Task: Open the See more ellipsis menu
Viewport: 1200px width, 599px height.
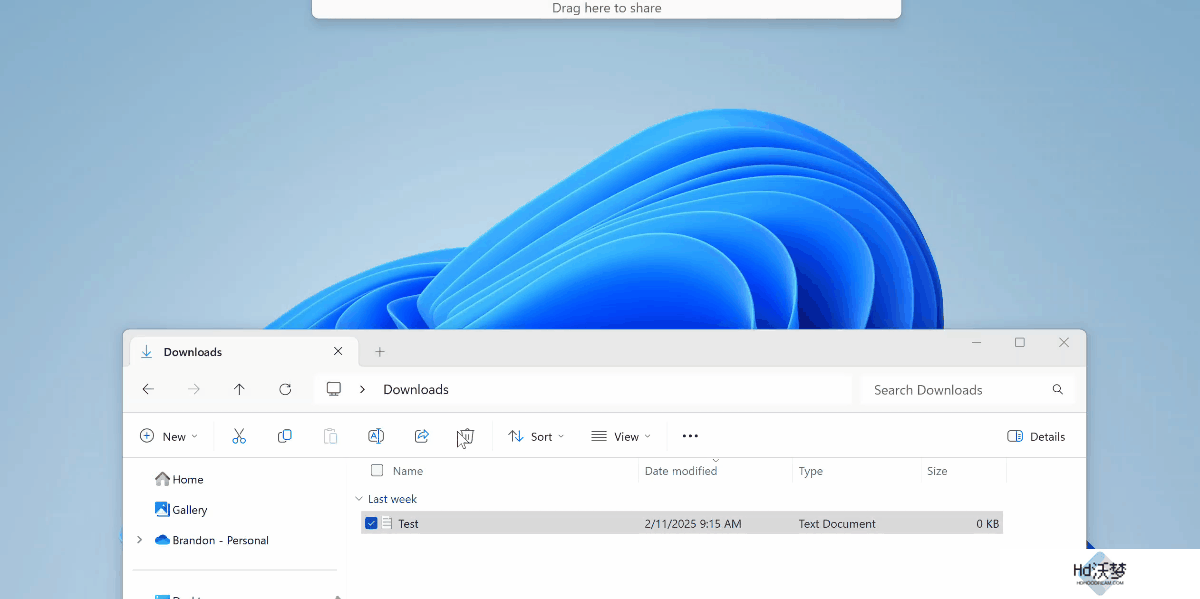Action: (690, 436)
